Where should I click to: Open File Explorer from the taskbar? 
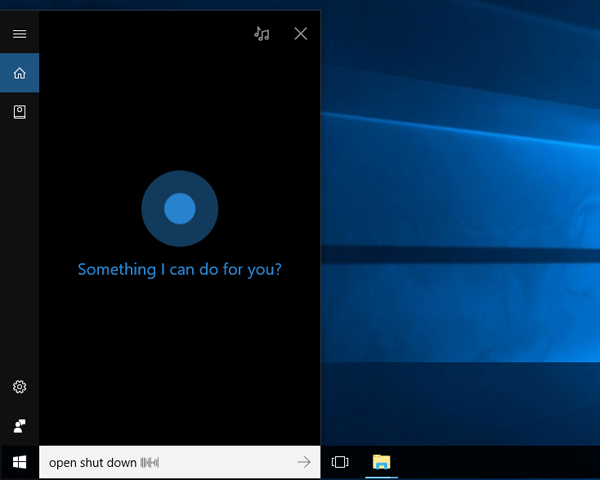click(x=381, y=462)
